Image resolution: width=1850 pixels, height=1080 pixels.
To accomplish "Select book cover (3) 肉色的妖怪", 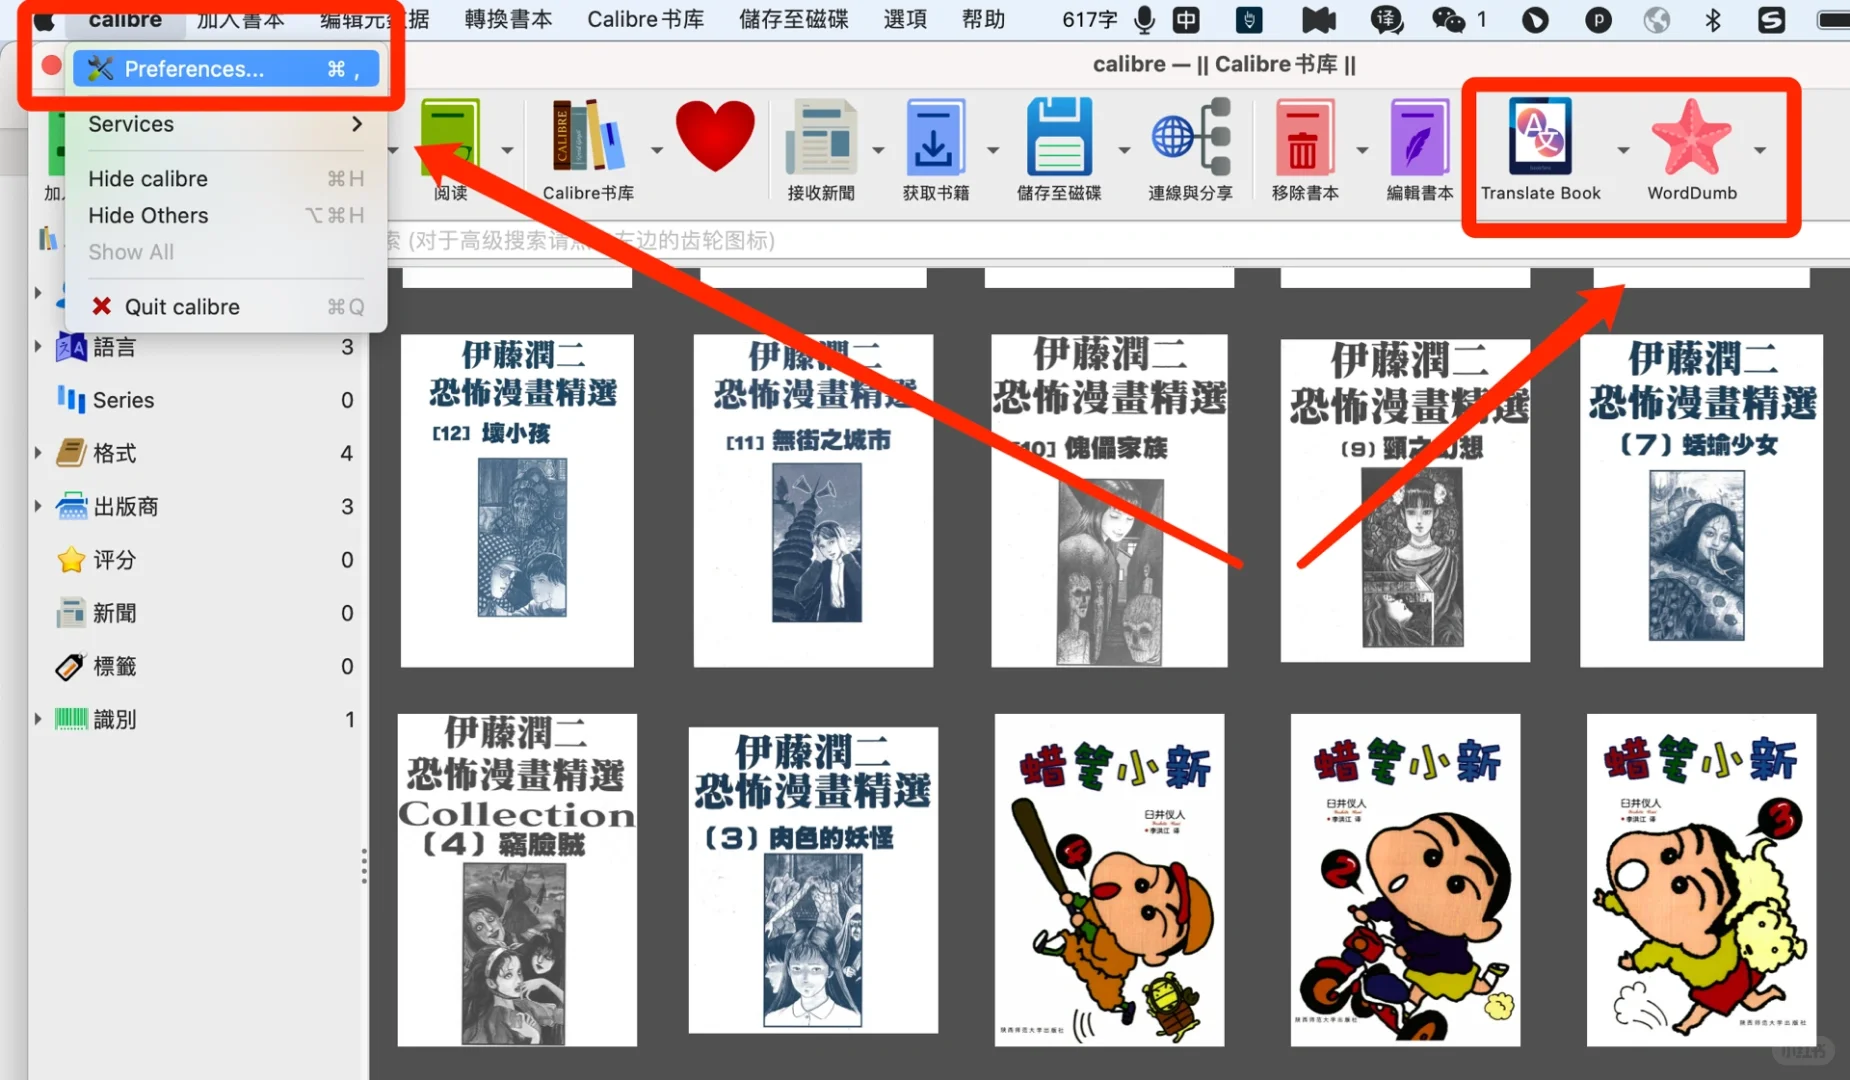I will point(813,880).
